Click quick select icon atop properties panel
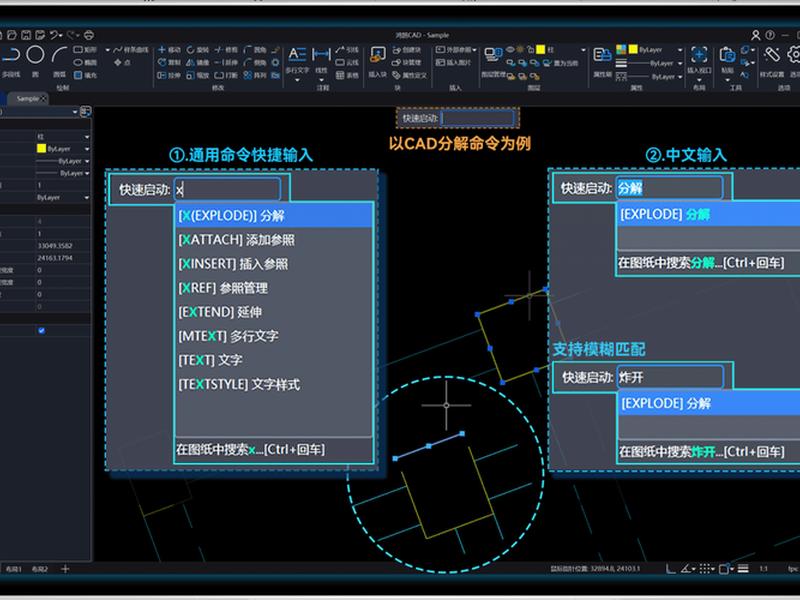 pyautogui.click(x=86, y=112)
